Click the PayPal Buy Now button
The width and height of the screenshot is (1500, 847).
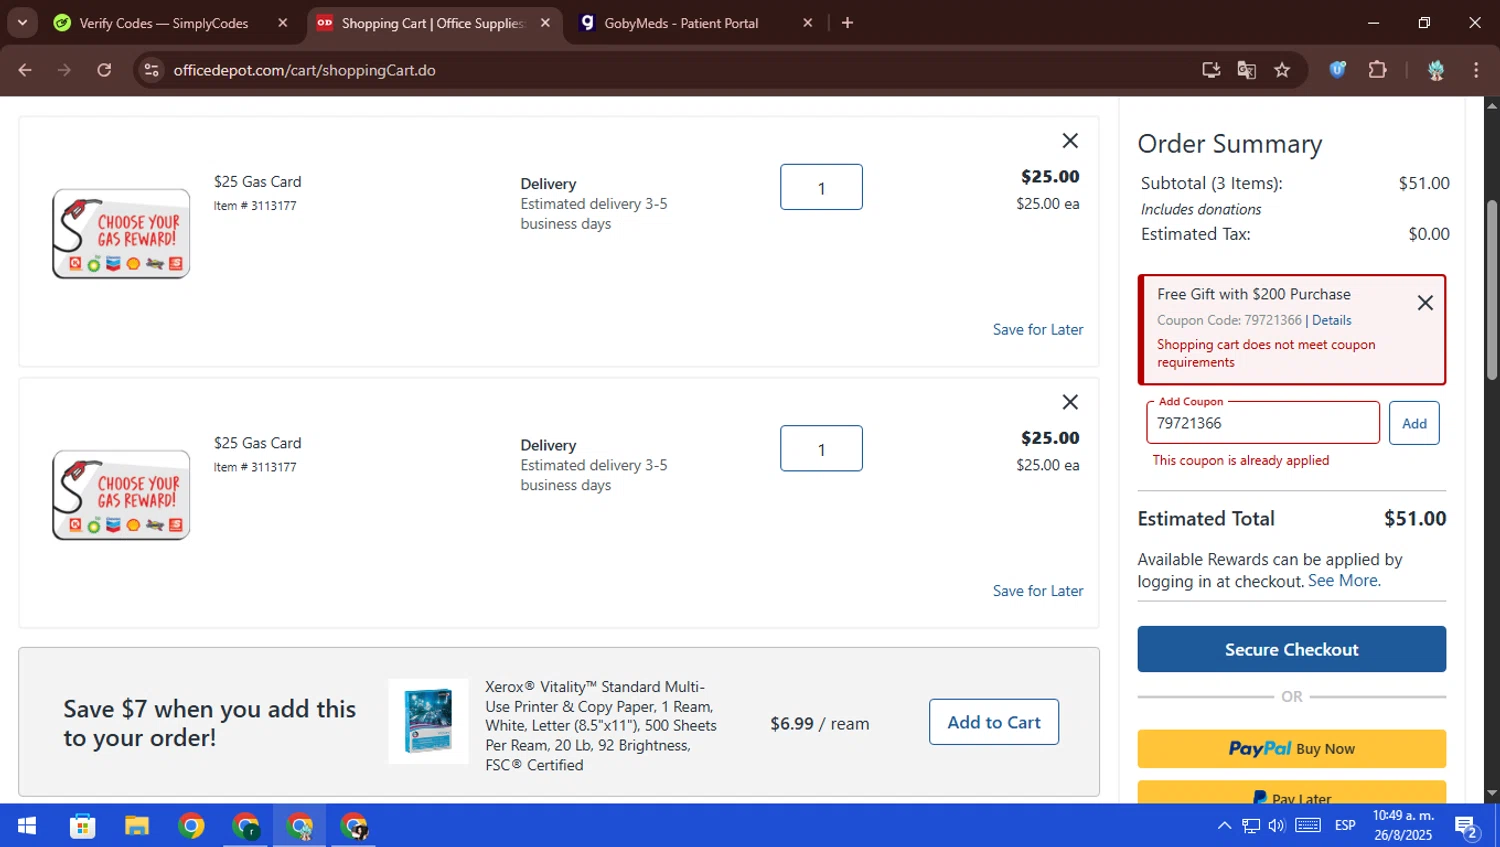1291,749
